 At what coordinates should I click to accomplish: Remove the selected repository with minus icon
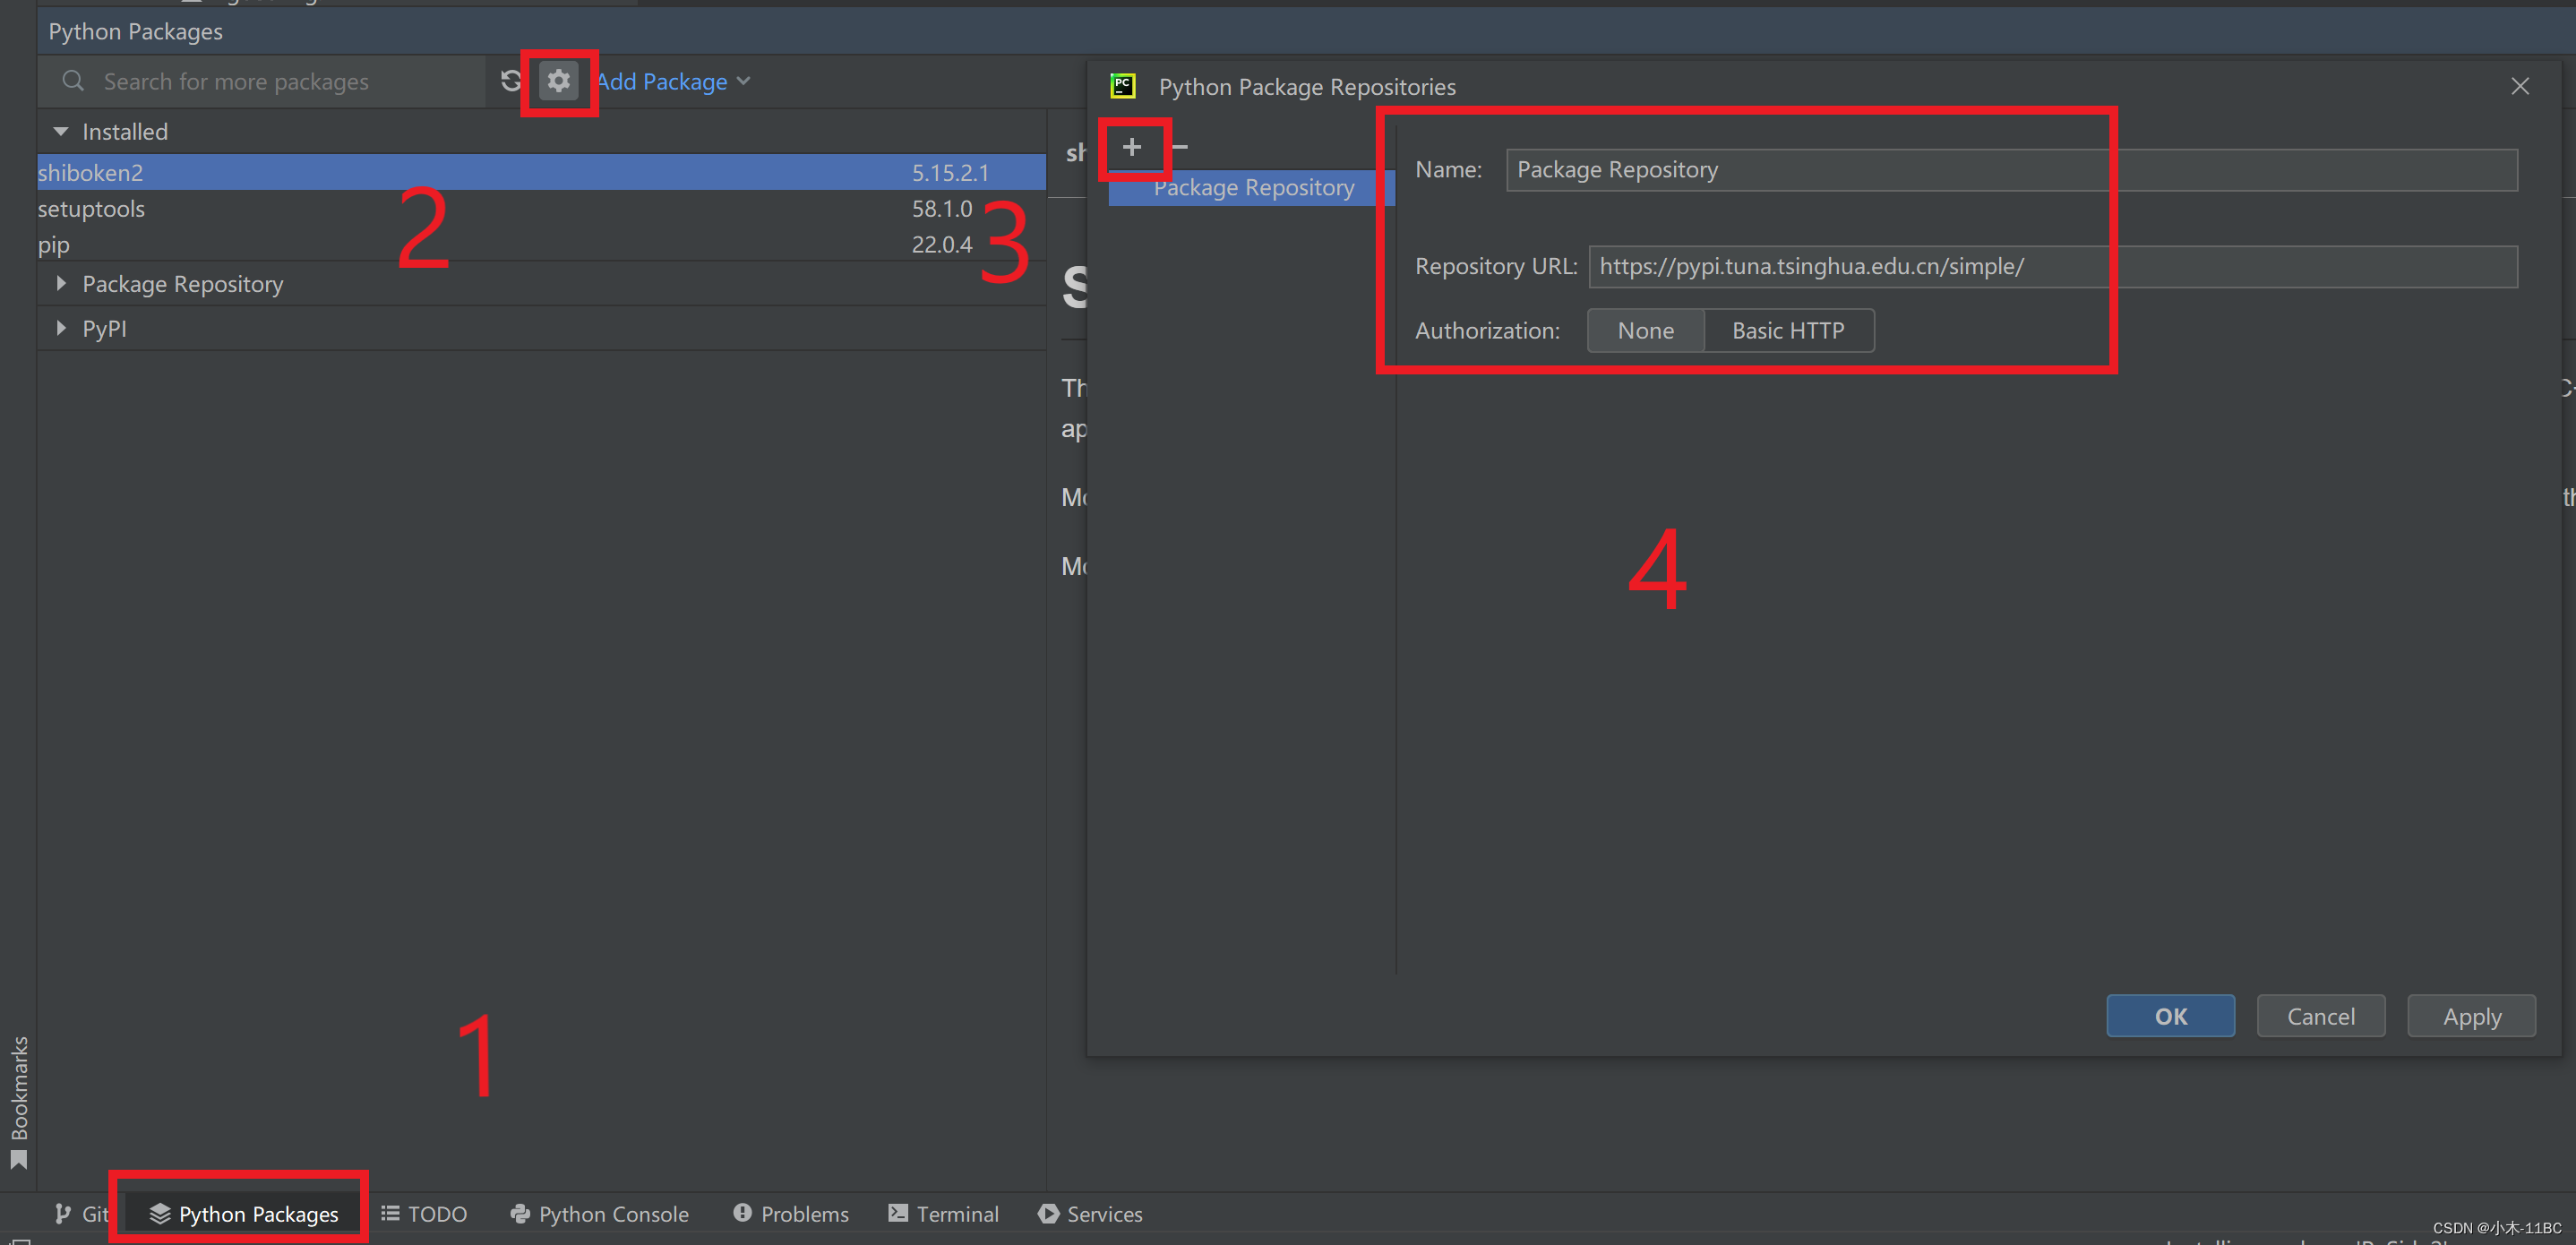[x=1181, y=147]
